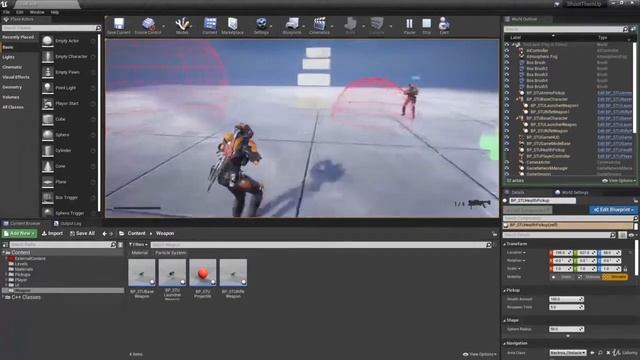
Task: Open the Filters dropdown in Content Browser
Action: (138, 244)
